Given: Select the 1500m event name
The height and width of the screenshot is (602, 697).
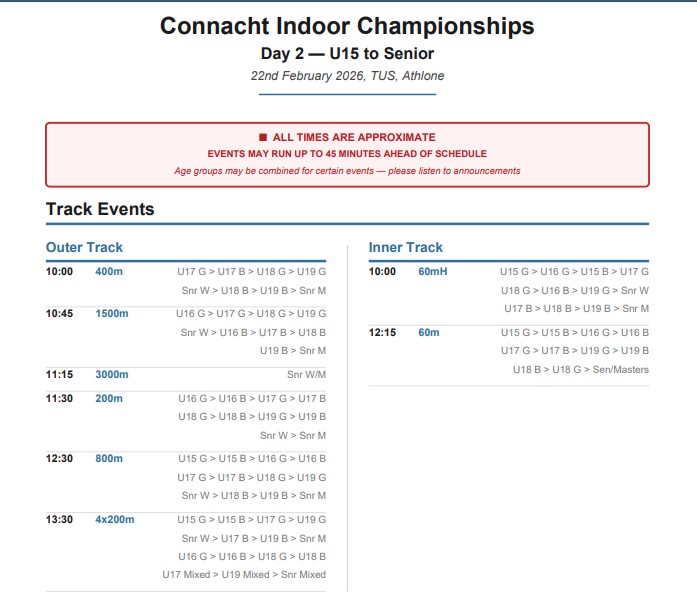Looking at the screenshot, I should coord(111,313).
